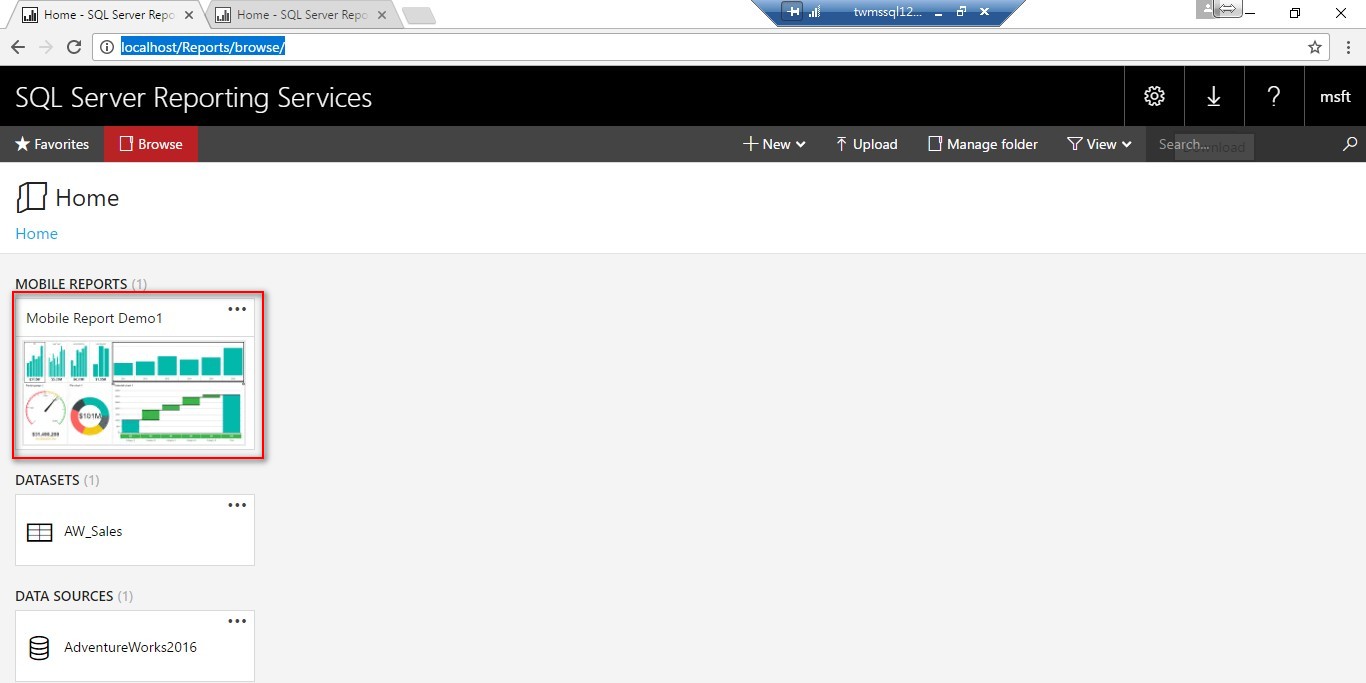Open a new browser tab
Screen dimensions: 1366x683
pyautogui.click(x=418, y=15)
